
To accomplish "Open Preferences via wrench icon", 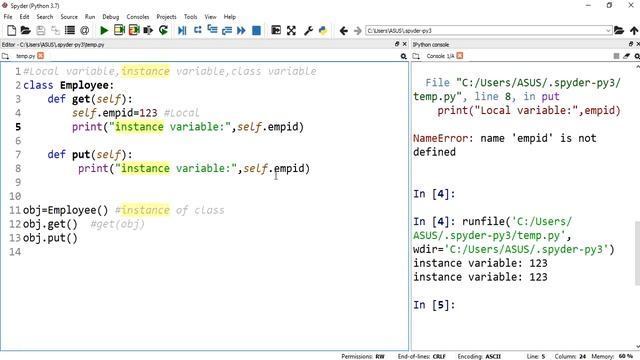I will (309, 30).
